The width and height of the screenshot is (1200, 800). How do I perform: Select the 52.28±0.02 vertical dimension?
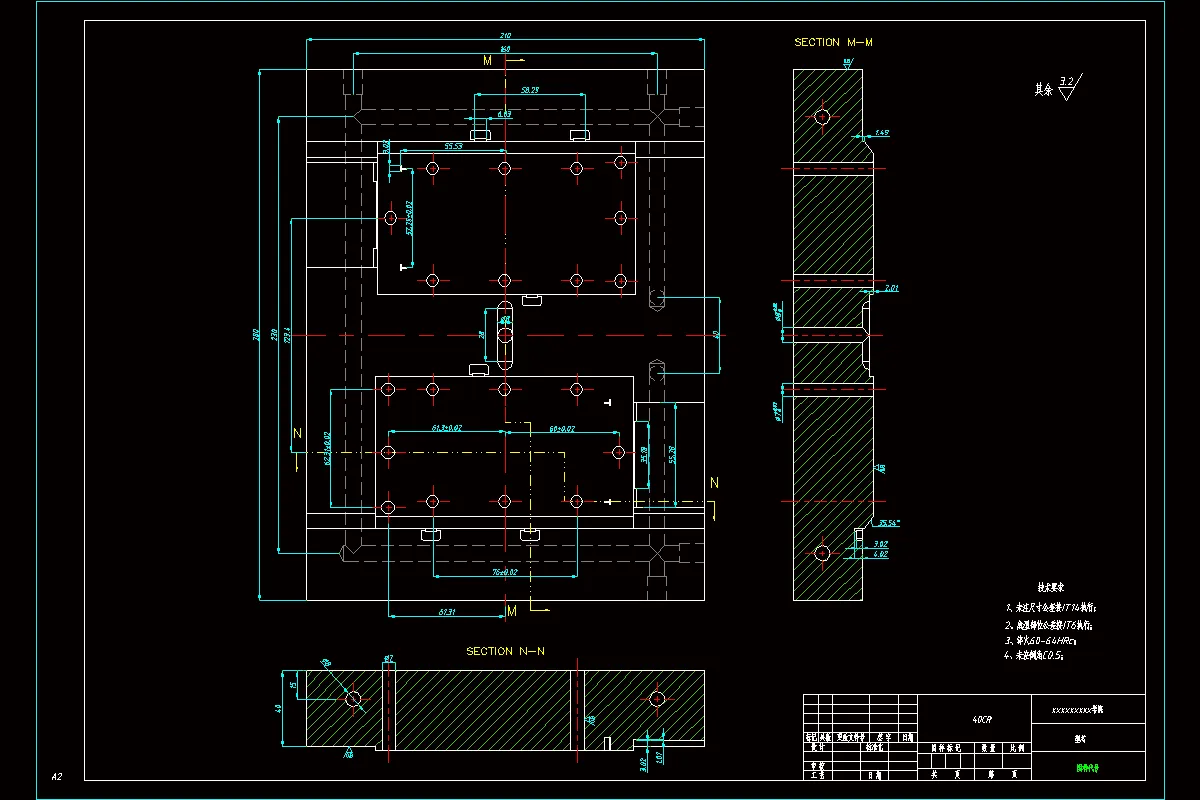coord(409,218)
